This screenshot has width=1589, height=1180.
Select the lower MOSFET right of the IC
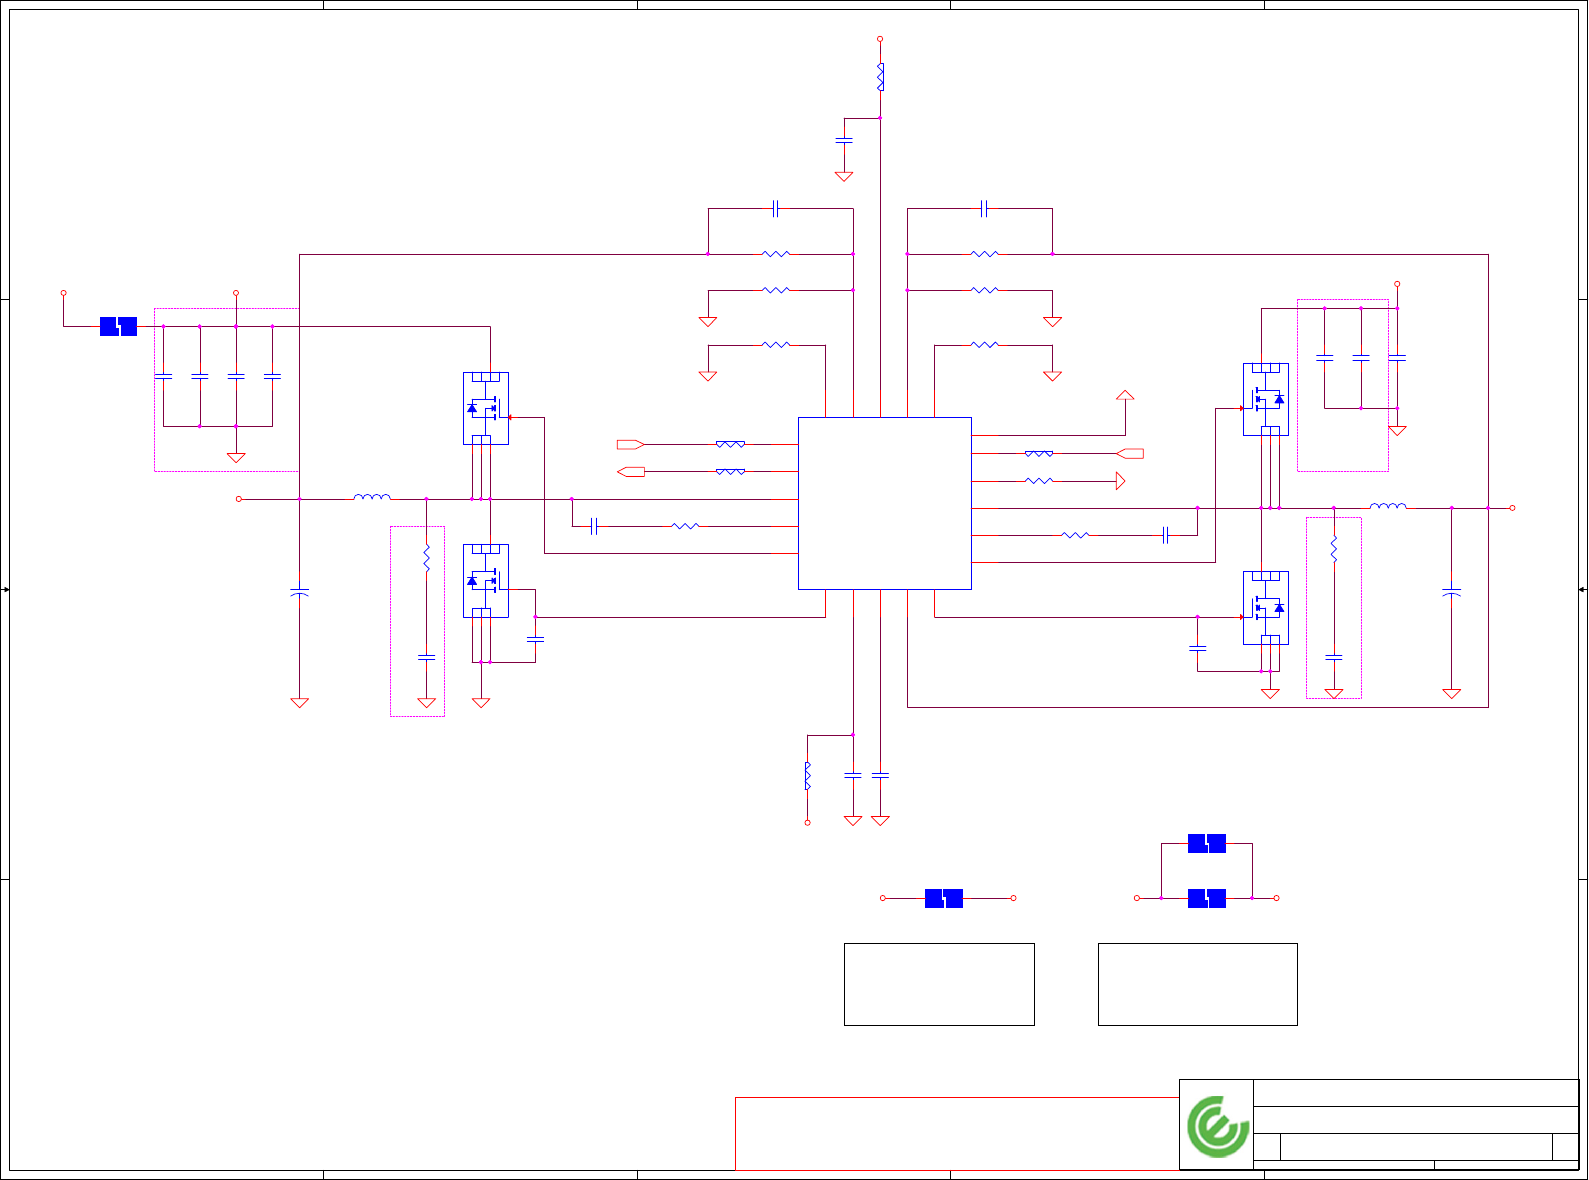(x=1266, y=608)
